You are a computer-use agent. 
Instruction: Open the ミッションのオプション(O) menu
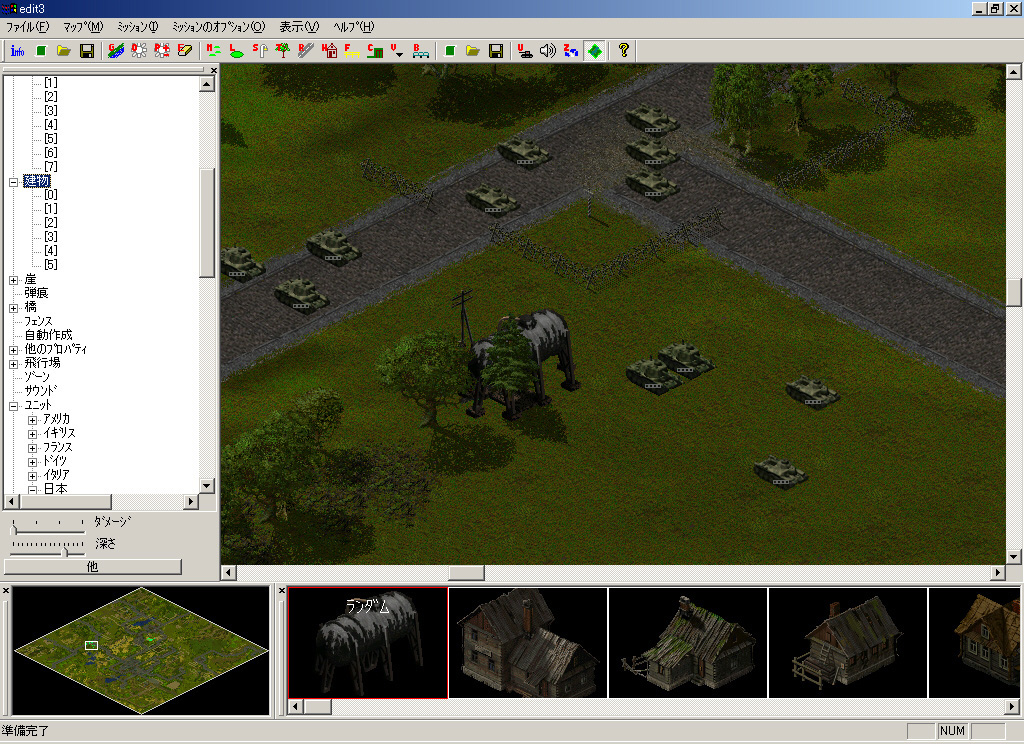[219, 27]
